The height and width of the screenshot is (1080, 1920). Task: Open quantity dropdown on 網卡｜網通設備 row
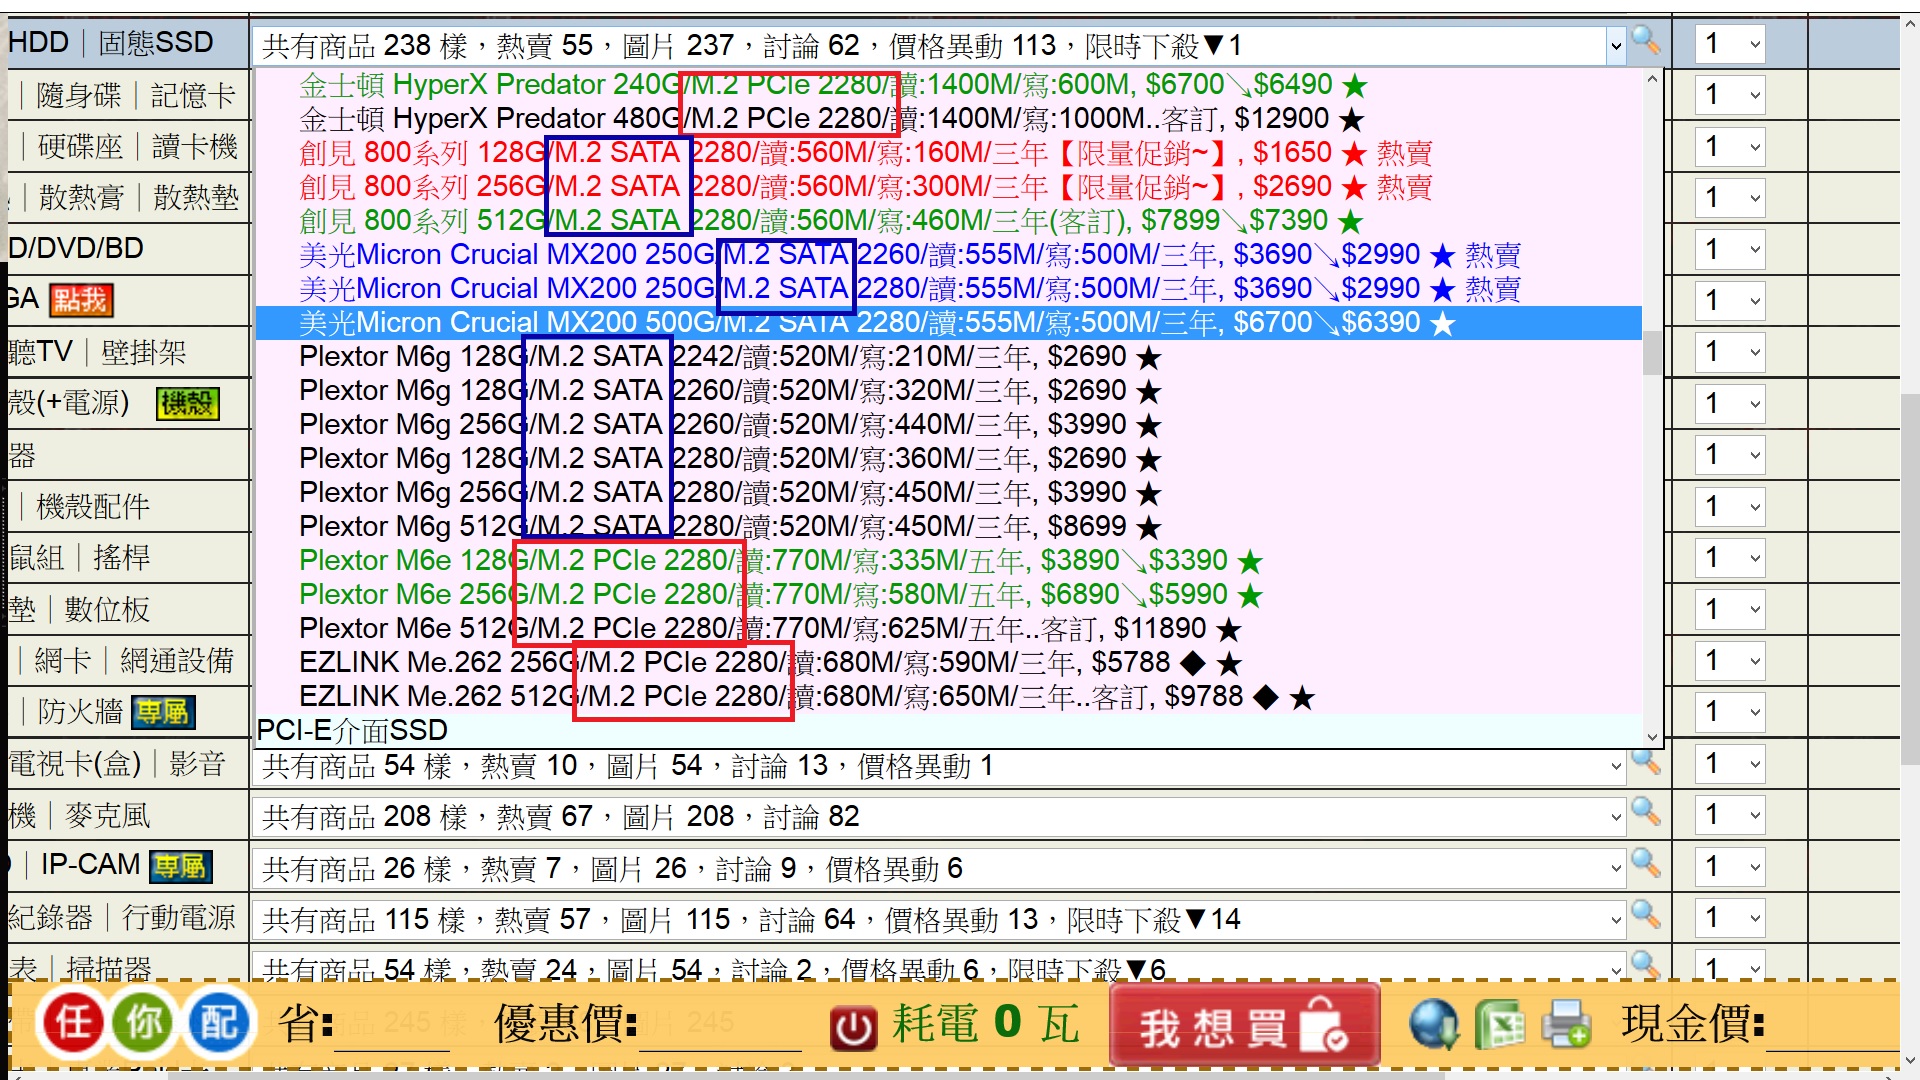click(x=1730, y=660)
